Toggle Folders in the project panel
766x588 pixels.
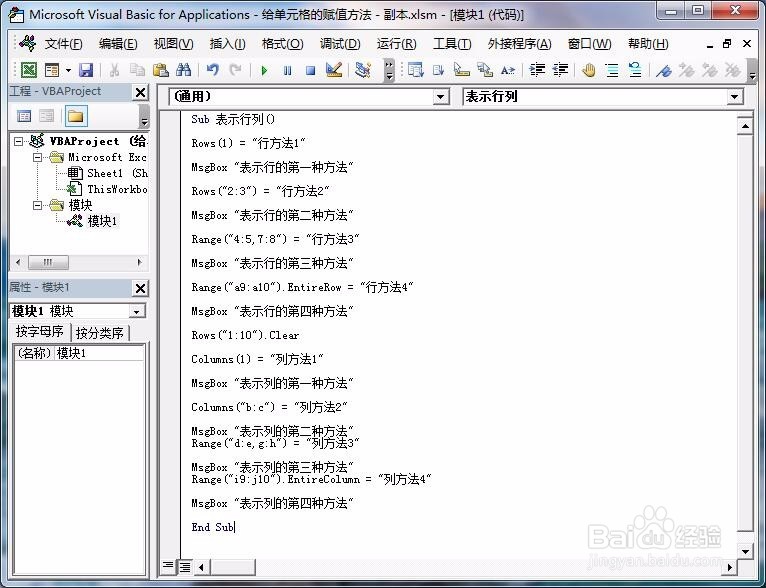click(x=76, y=116)
